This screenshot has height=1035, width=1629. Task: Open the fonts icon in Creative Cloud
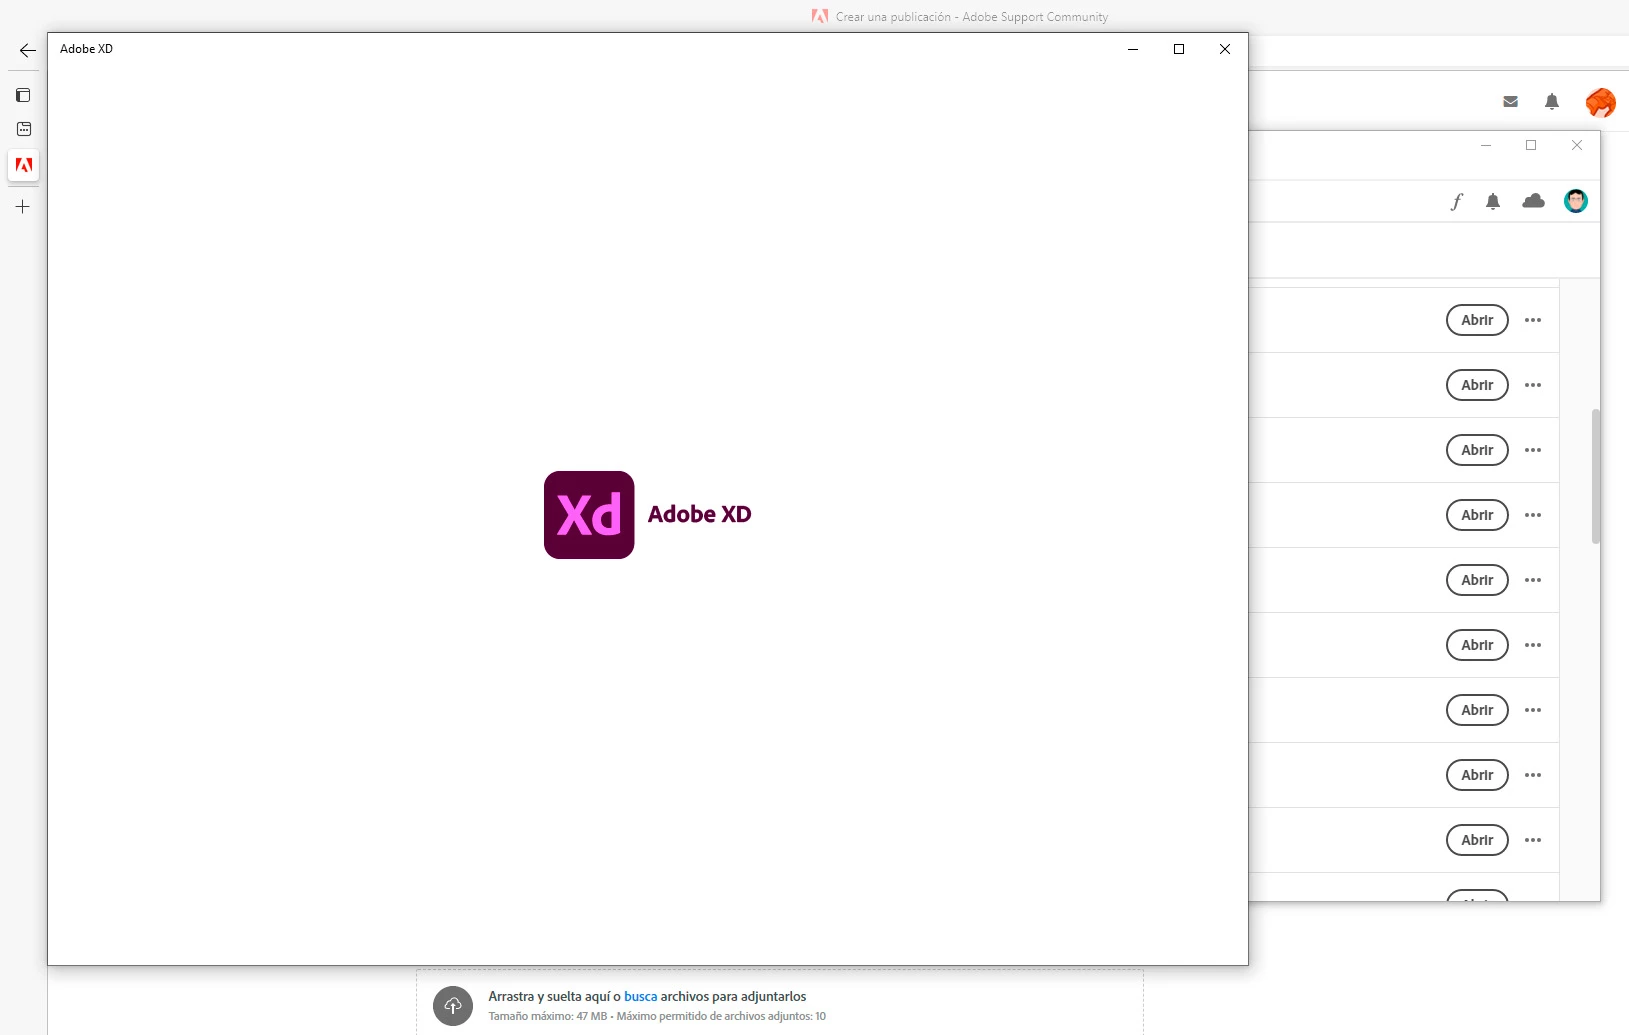point(1457,201)
